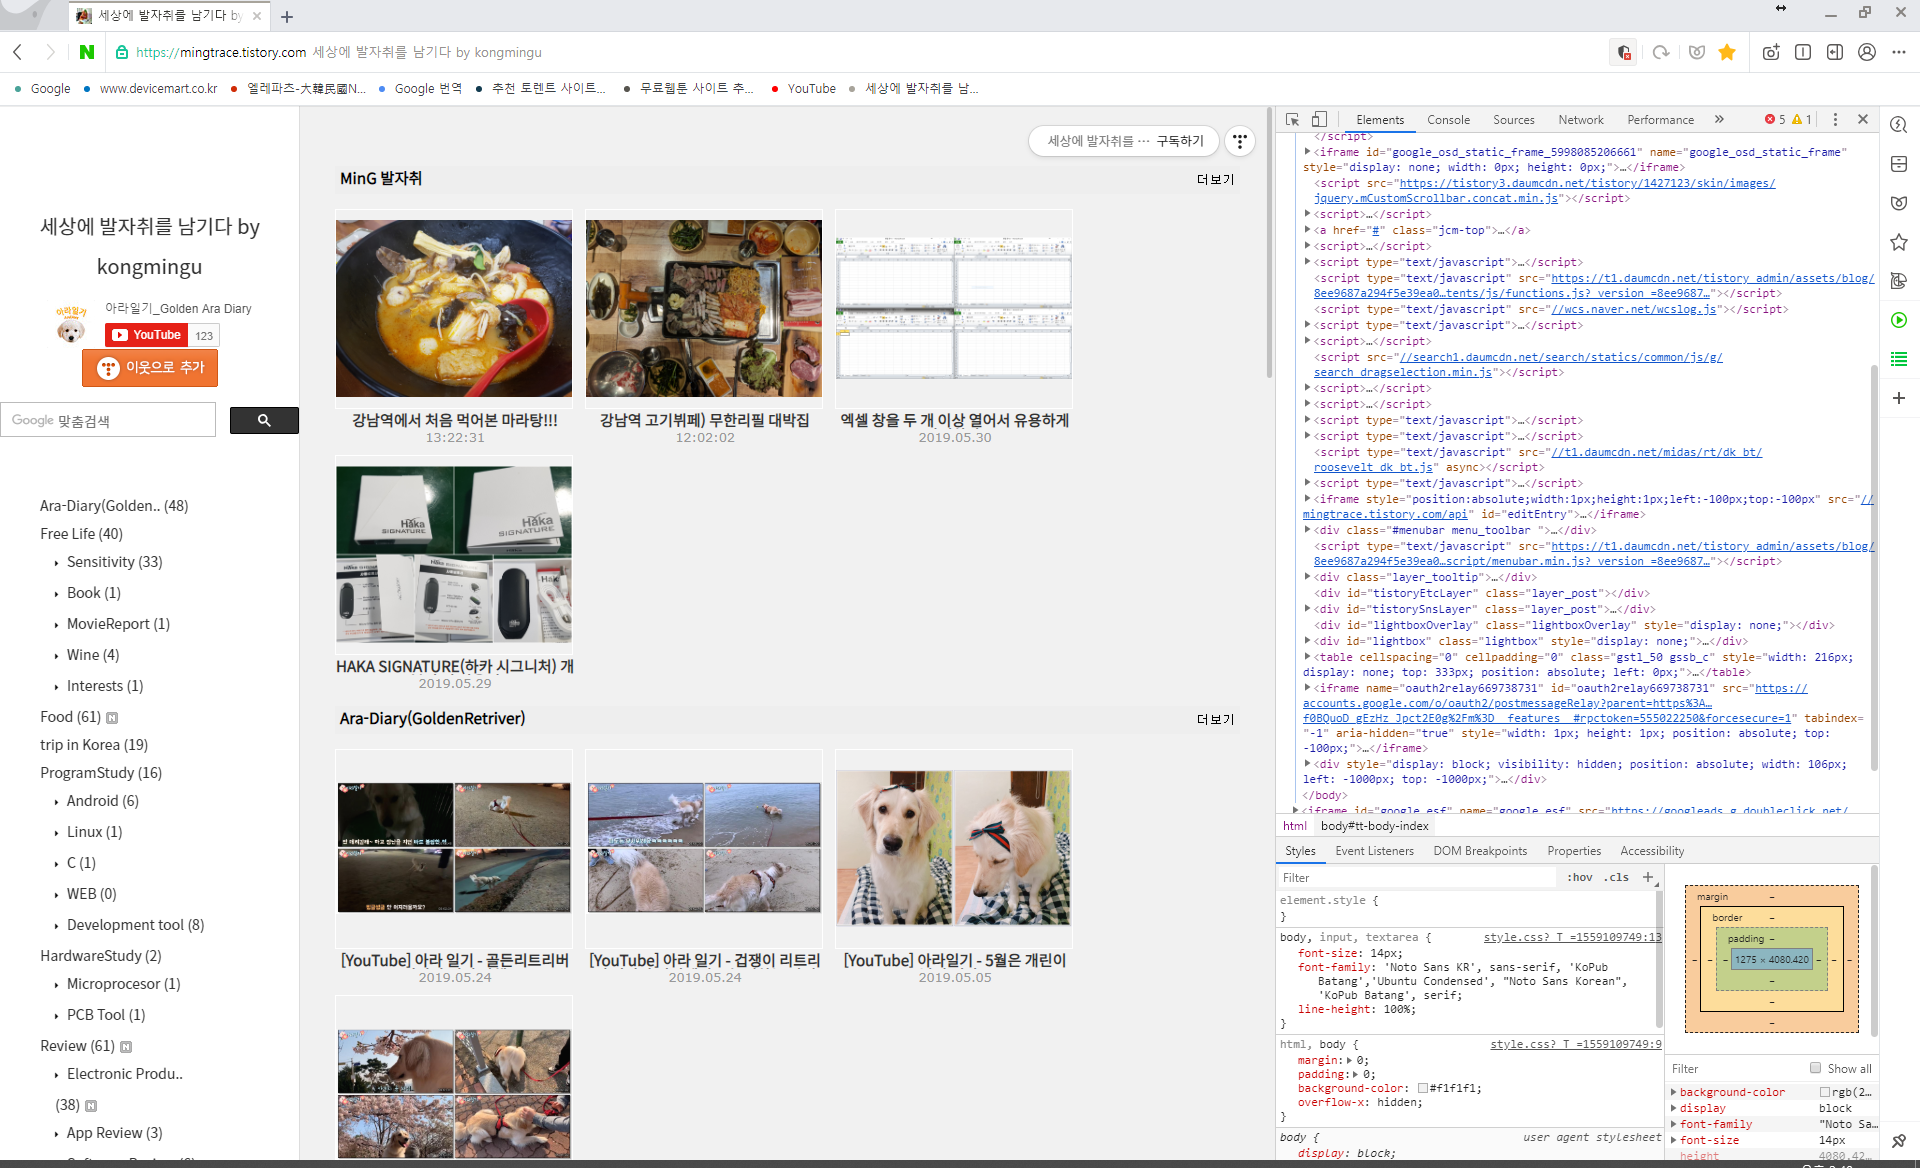Click the green play icon in the sidebar

(x=1899, y=320)
